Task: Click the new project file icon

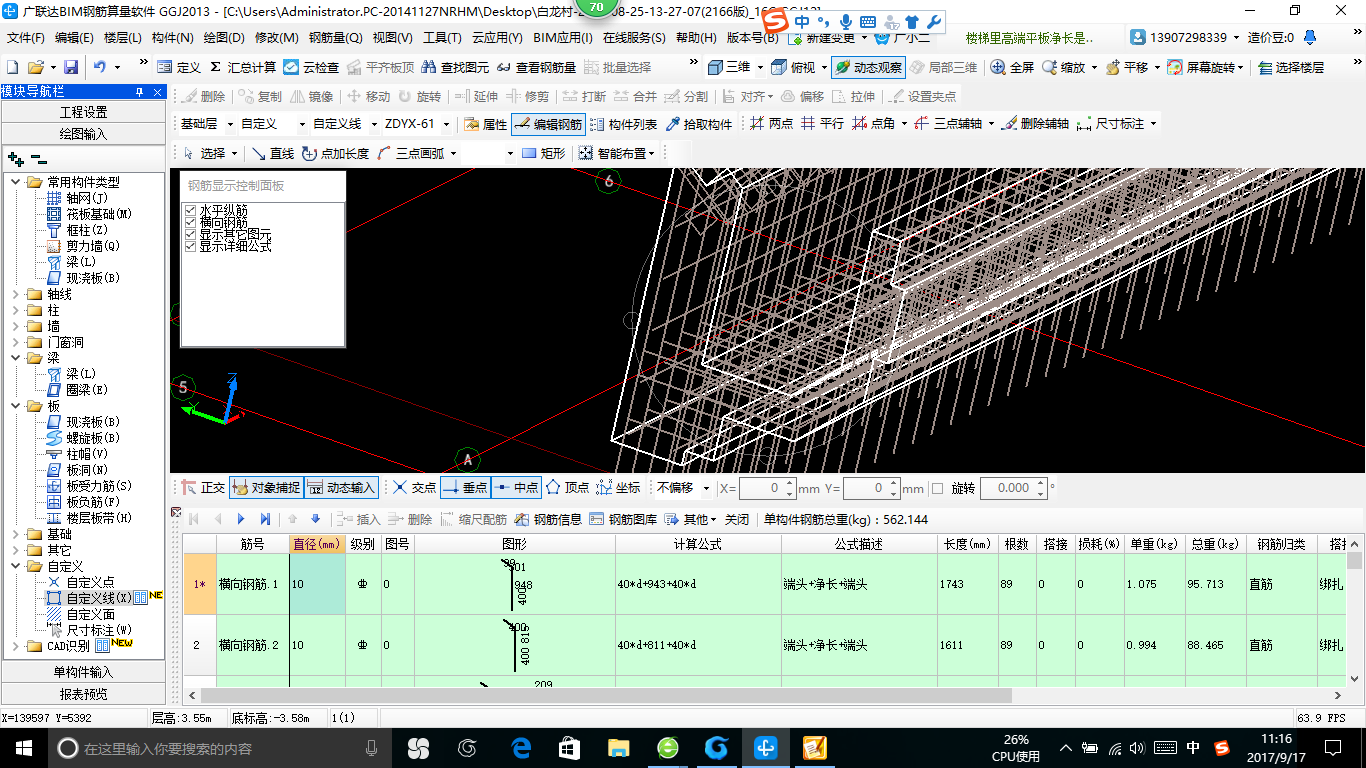Action: (x=12, y=67)
